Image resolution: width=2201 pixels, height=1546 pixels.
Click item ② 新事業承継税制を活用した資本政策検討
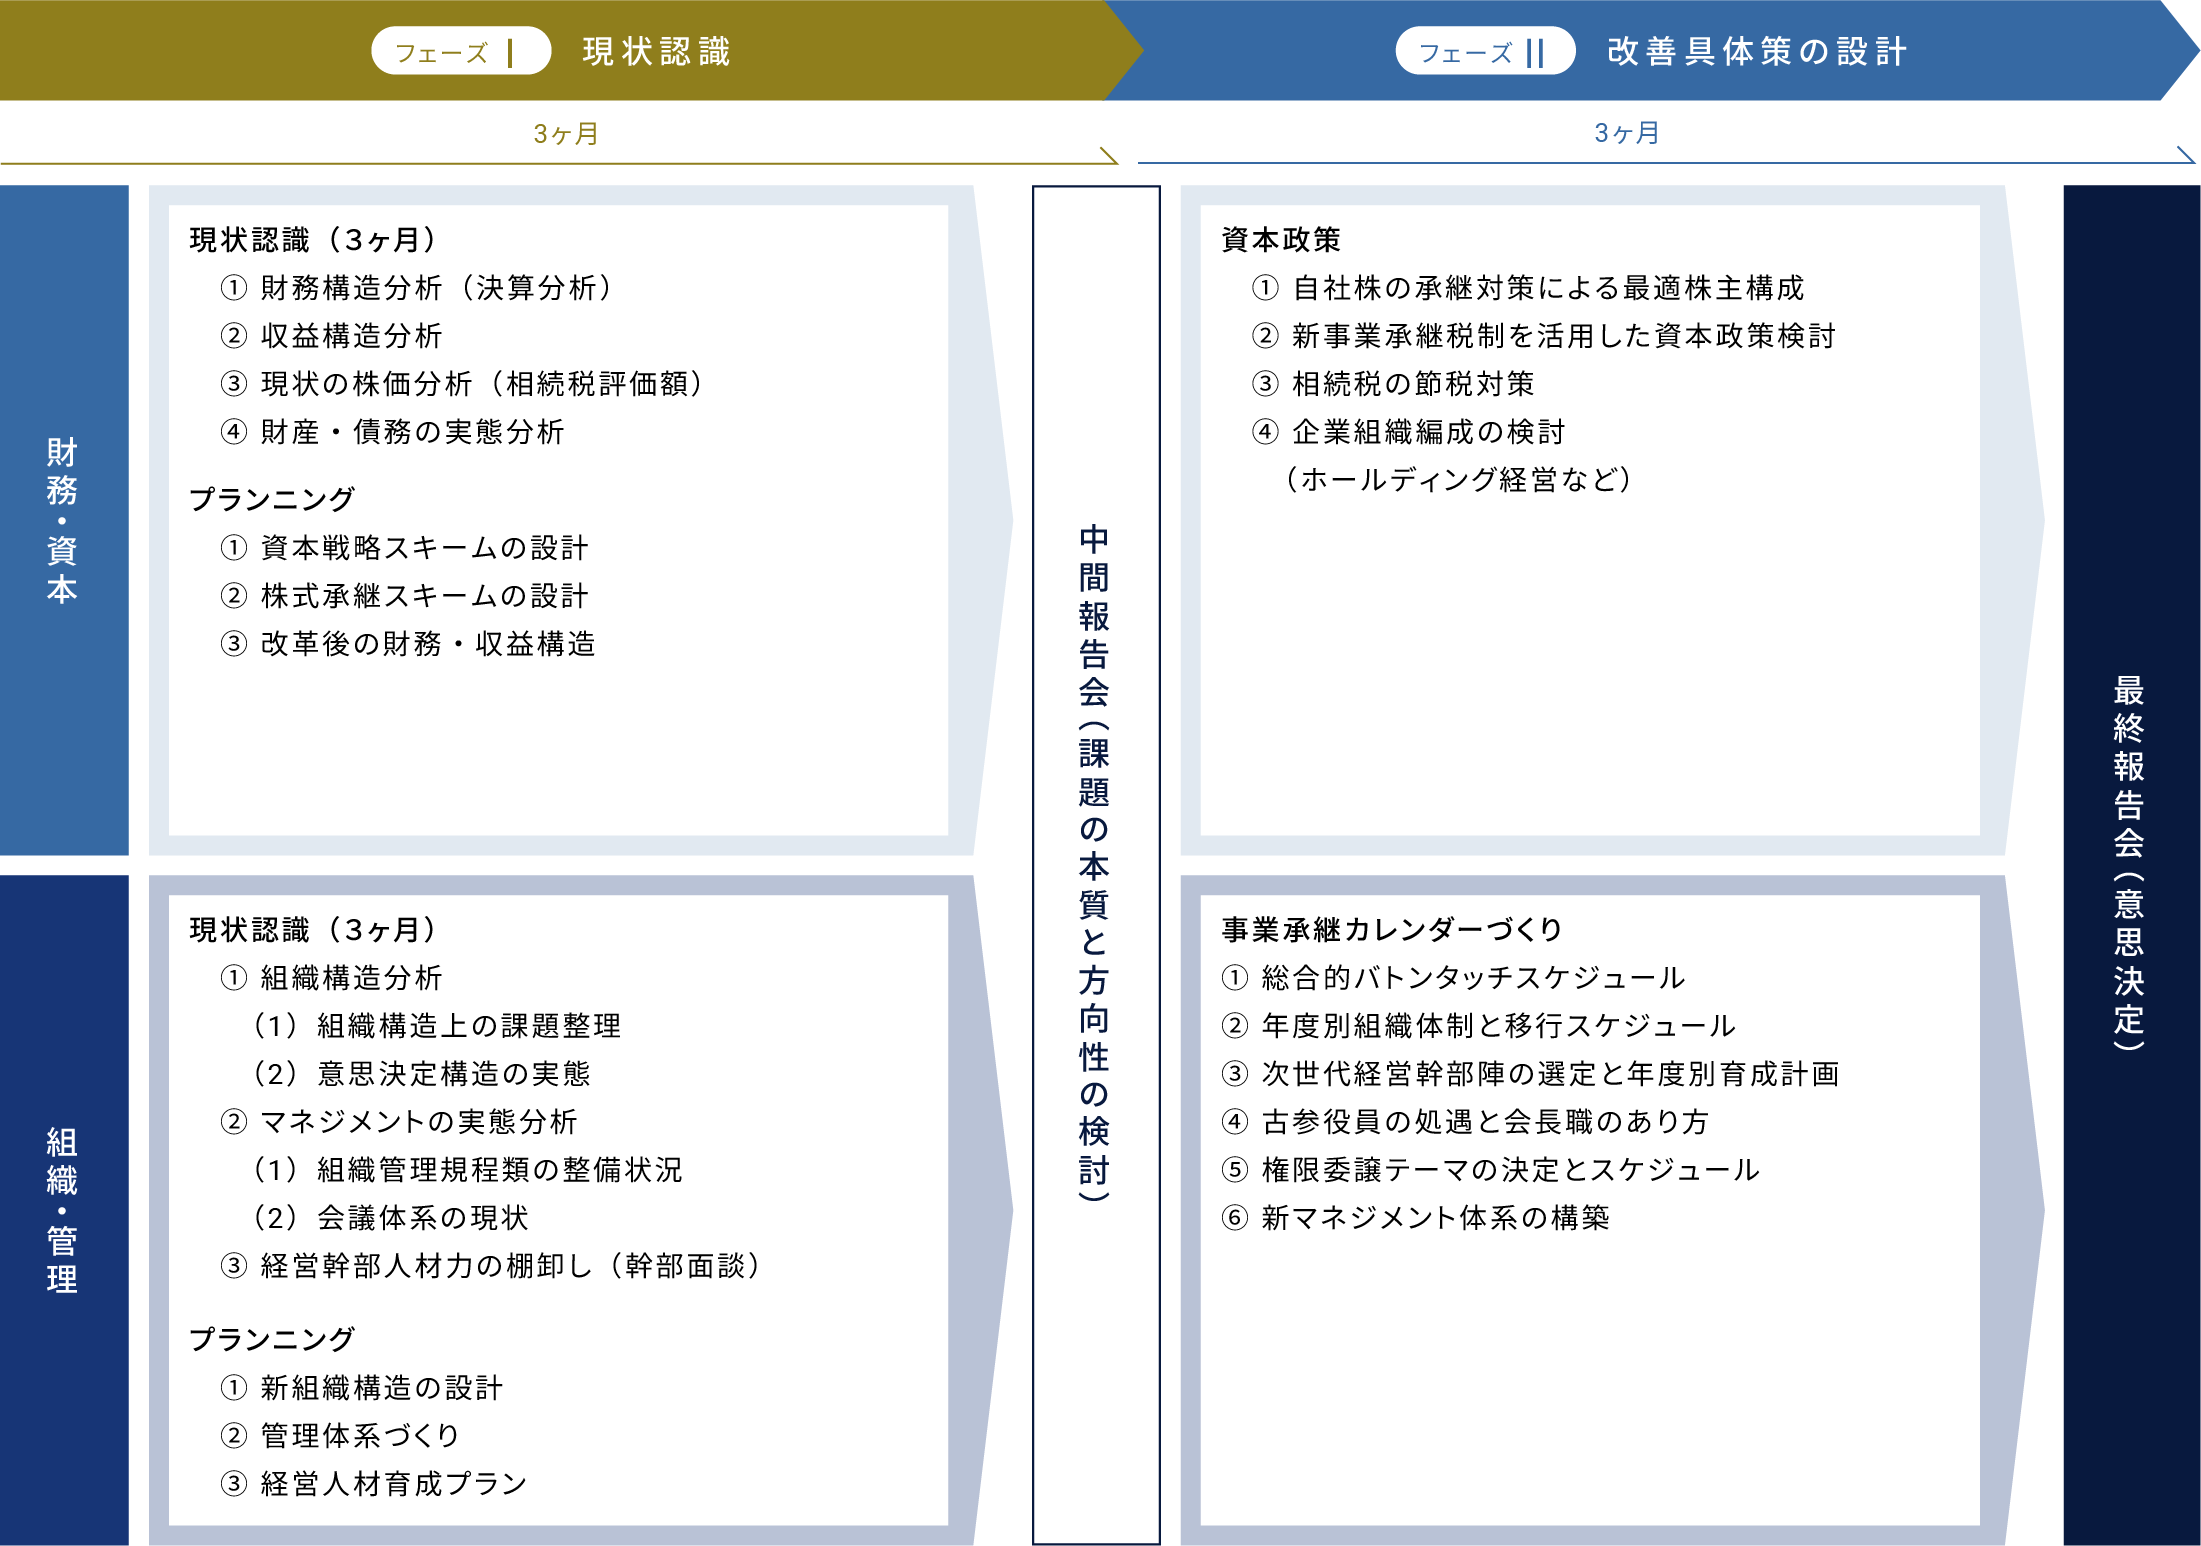pyautogui.click(x=1544, y=336)
